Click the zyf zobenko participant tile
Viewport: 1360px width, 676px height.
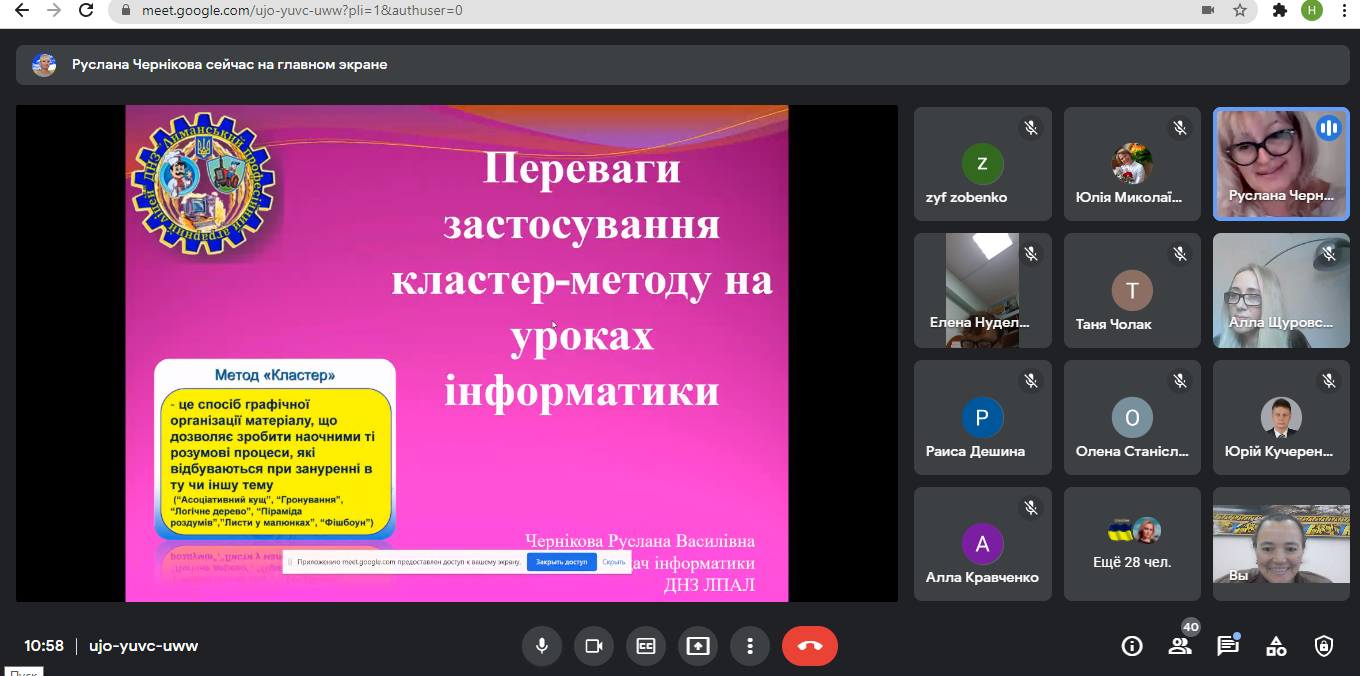point(982,163)
